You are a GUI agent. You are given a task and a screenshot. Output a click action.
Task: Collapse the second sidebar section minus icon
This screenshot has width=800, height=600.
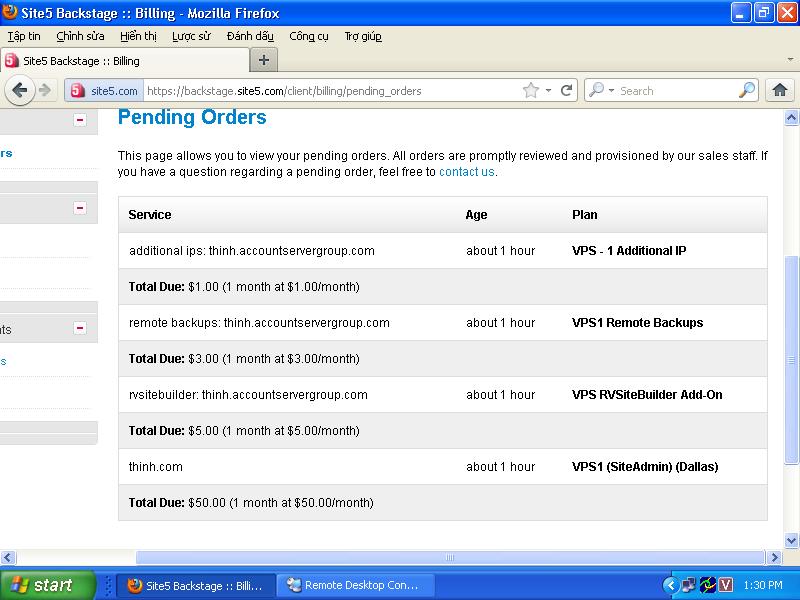pyautogui.click(x=80, y=208)
